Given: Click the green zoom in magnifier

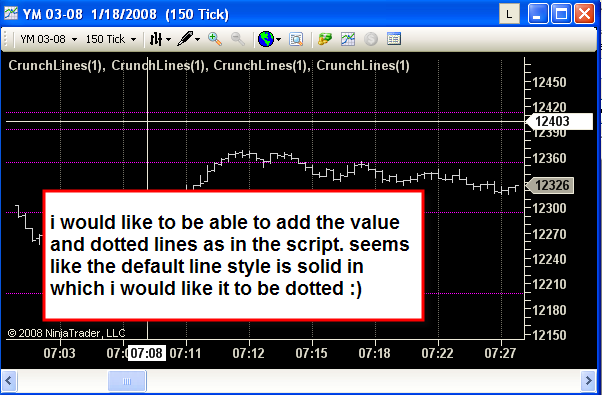Looking at the screenshot, I should [215, 39].
